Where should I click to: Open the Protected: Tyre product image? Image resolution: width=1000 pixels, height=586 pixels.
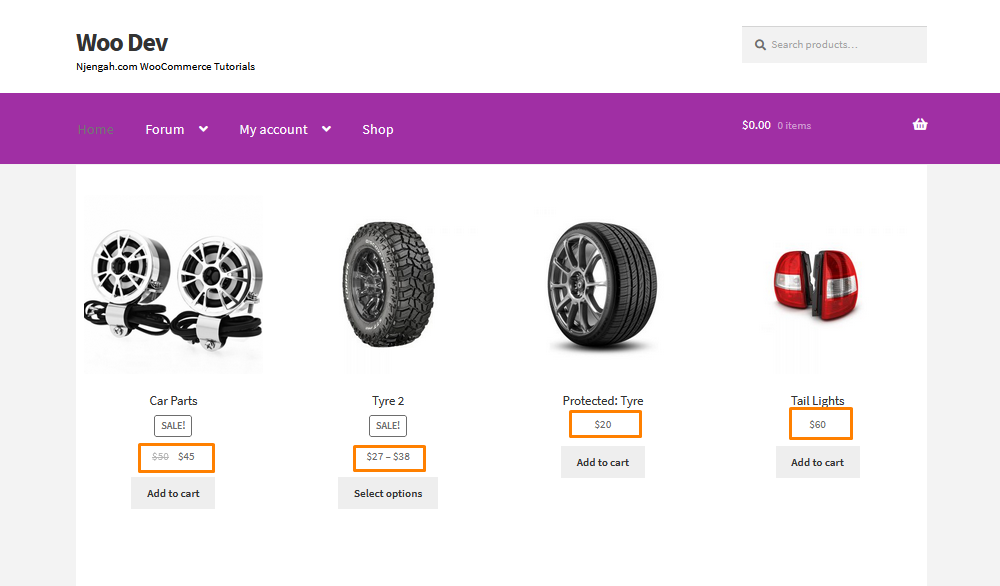coord(603,286)
